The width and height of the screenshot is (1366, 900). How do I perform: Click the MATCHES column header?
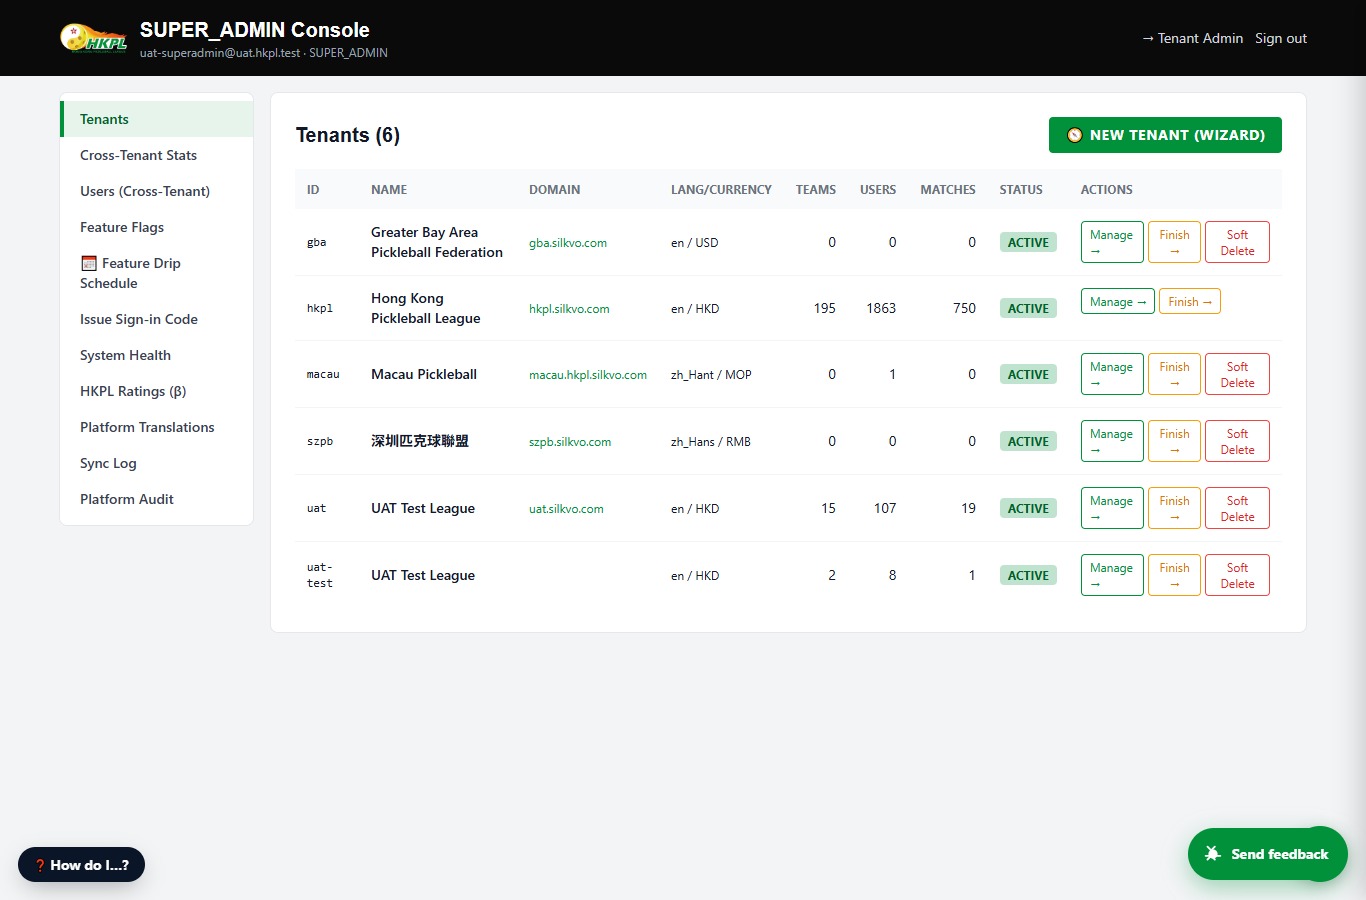point(948,189)
